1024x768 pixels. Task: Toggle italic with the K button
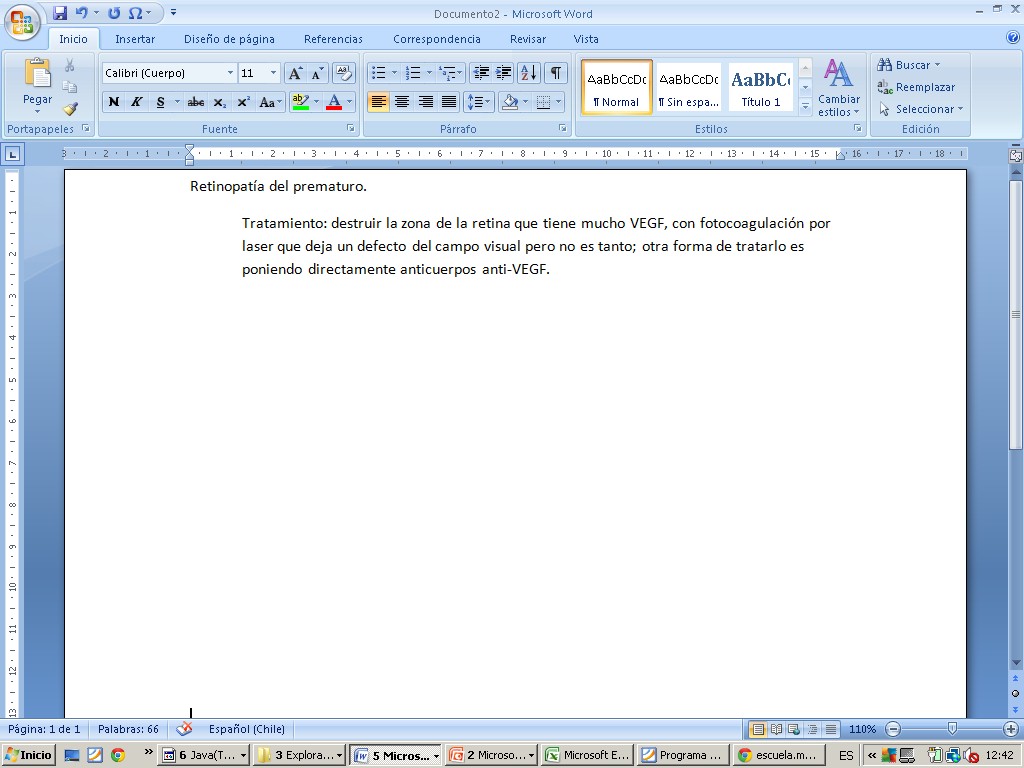pos(136,102)
